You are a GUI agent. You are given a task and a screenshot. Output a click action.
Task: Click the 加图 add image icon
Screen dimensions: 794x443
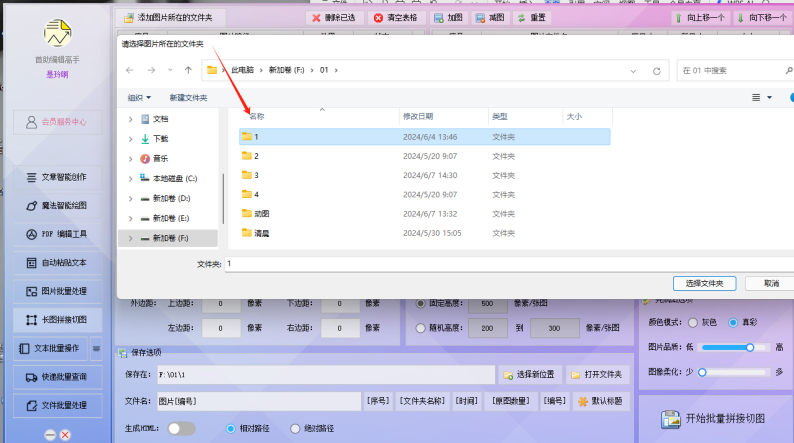click(439, 18)
